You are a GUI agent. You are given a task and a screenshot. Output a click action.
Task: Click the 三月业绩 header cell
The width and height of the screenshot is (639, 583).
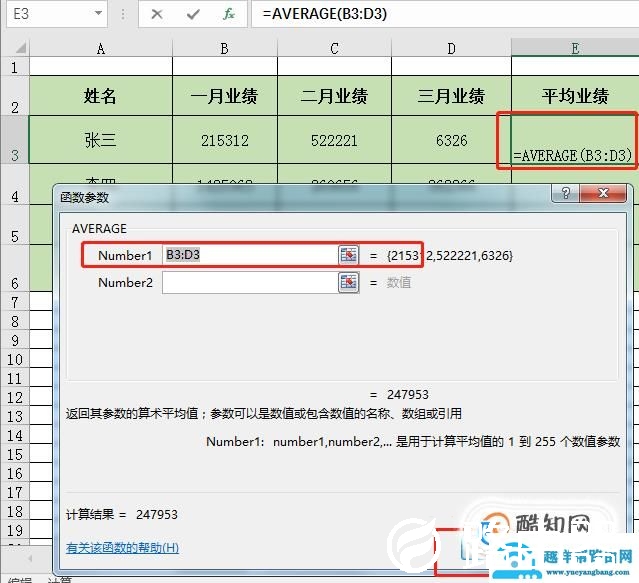451,96
